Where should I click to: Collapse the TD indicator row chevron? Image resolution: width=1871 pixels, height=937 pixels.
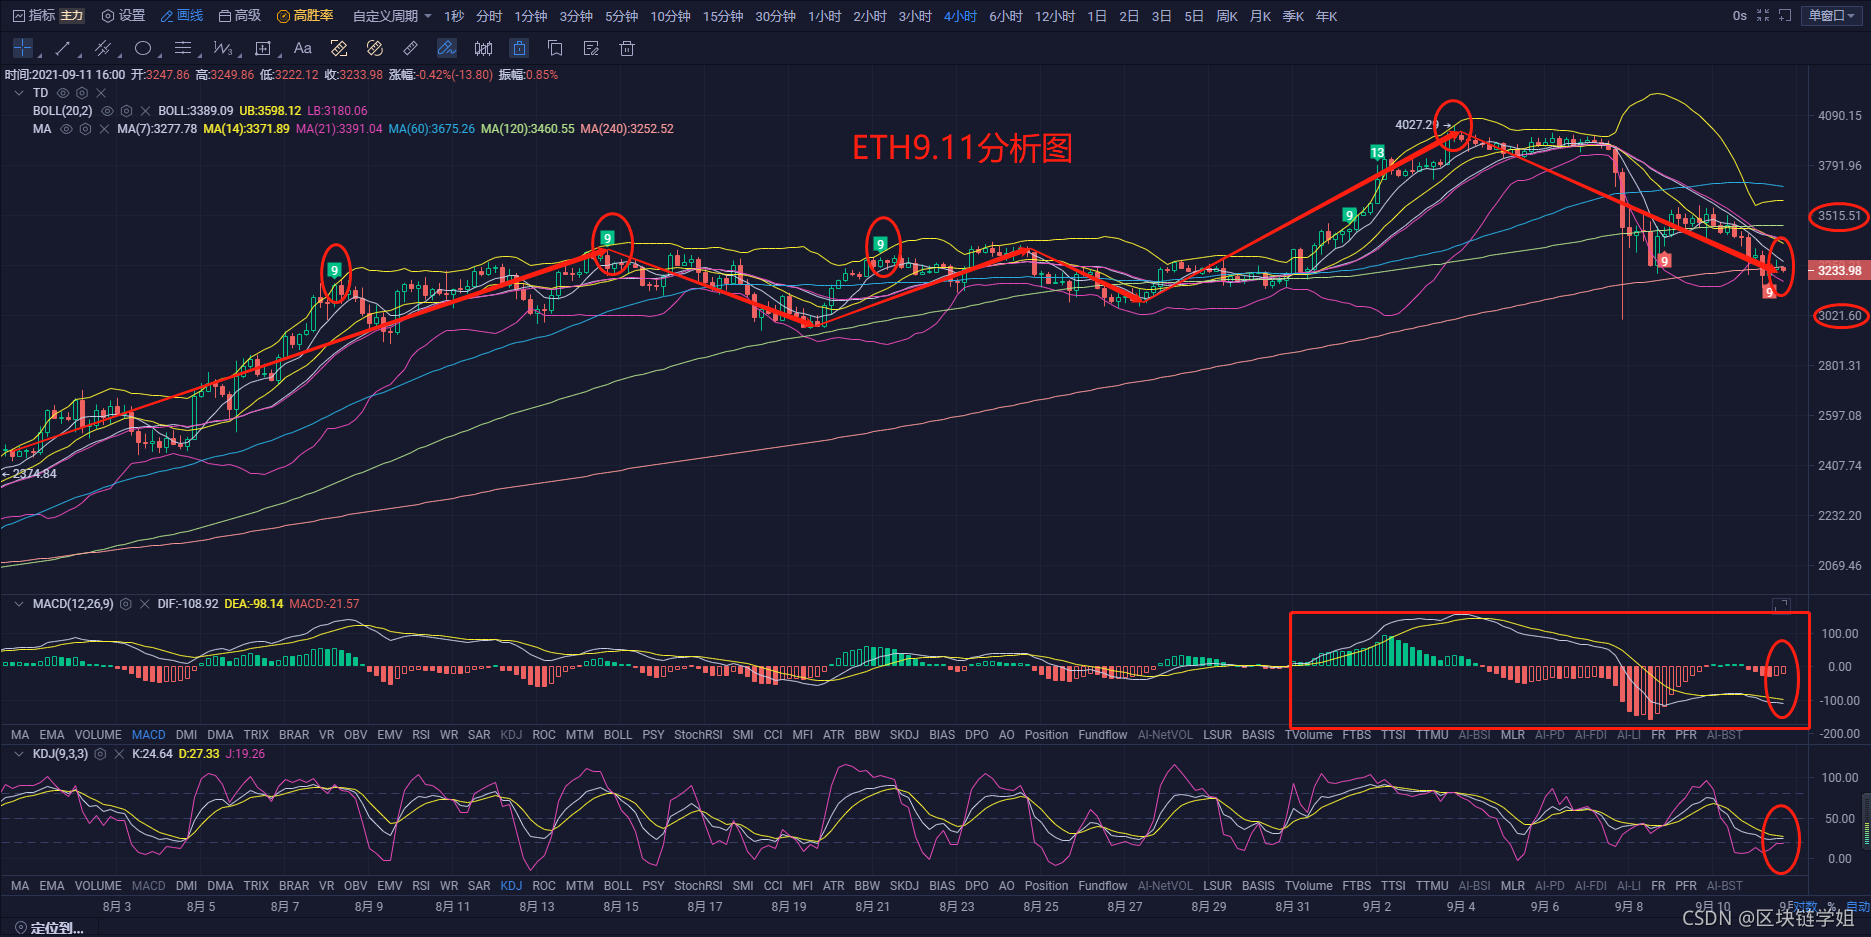tap(19, 93)
